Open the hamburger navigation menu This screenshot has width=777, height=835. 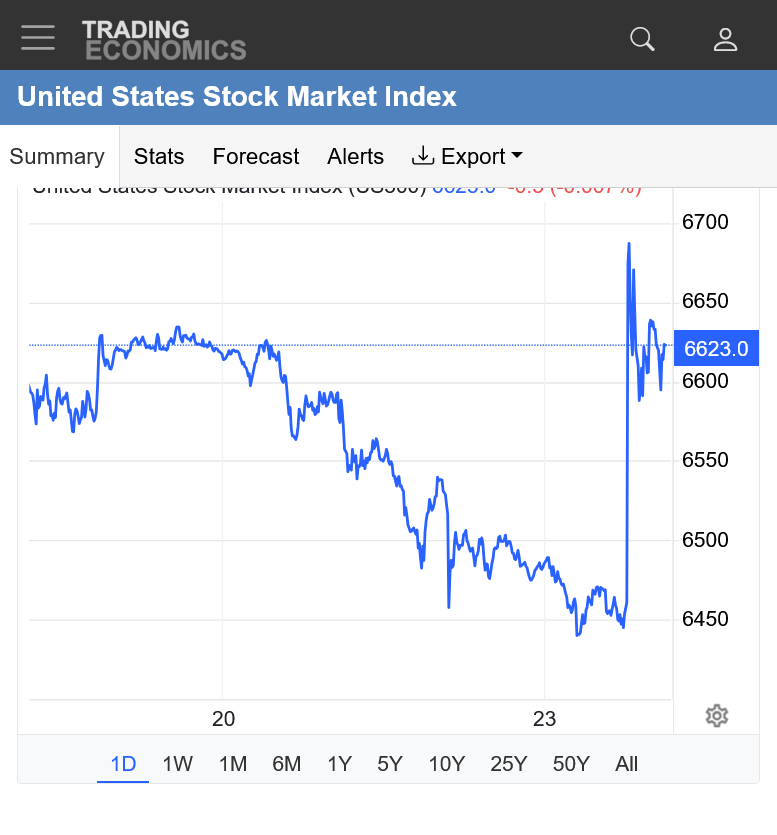click(x=38, y=37)
